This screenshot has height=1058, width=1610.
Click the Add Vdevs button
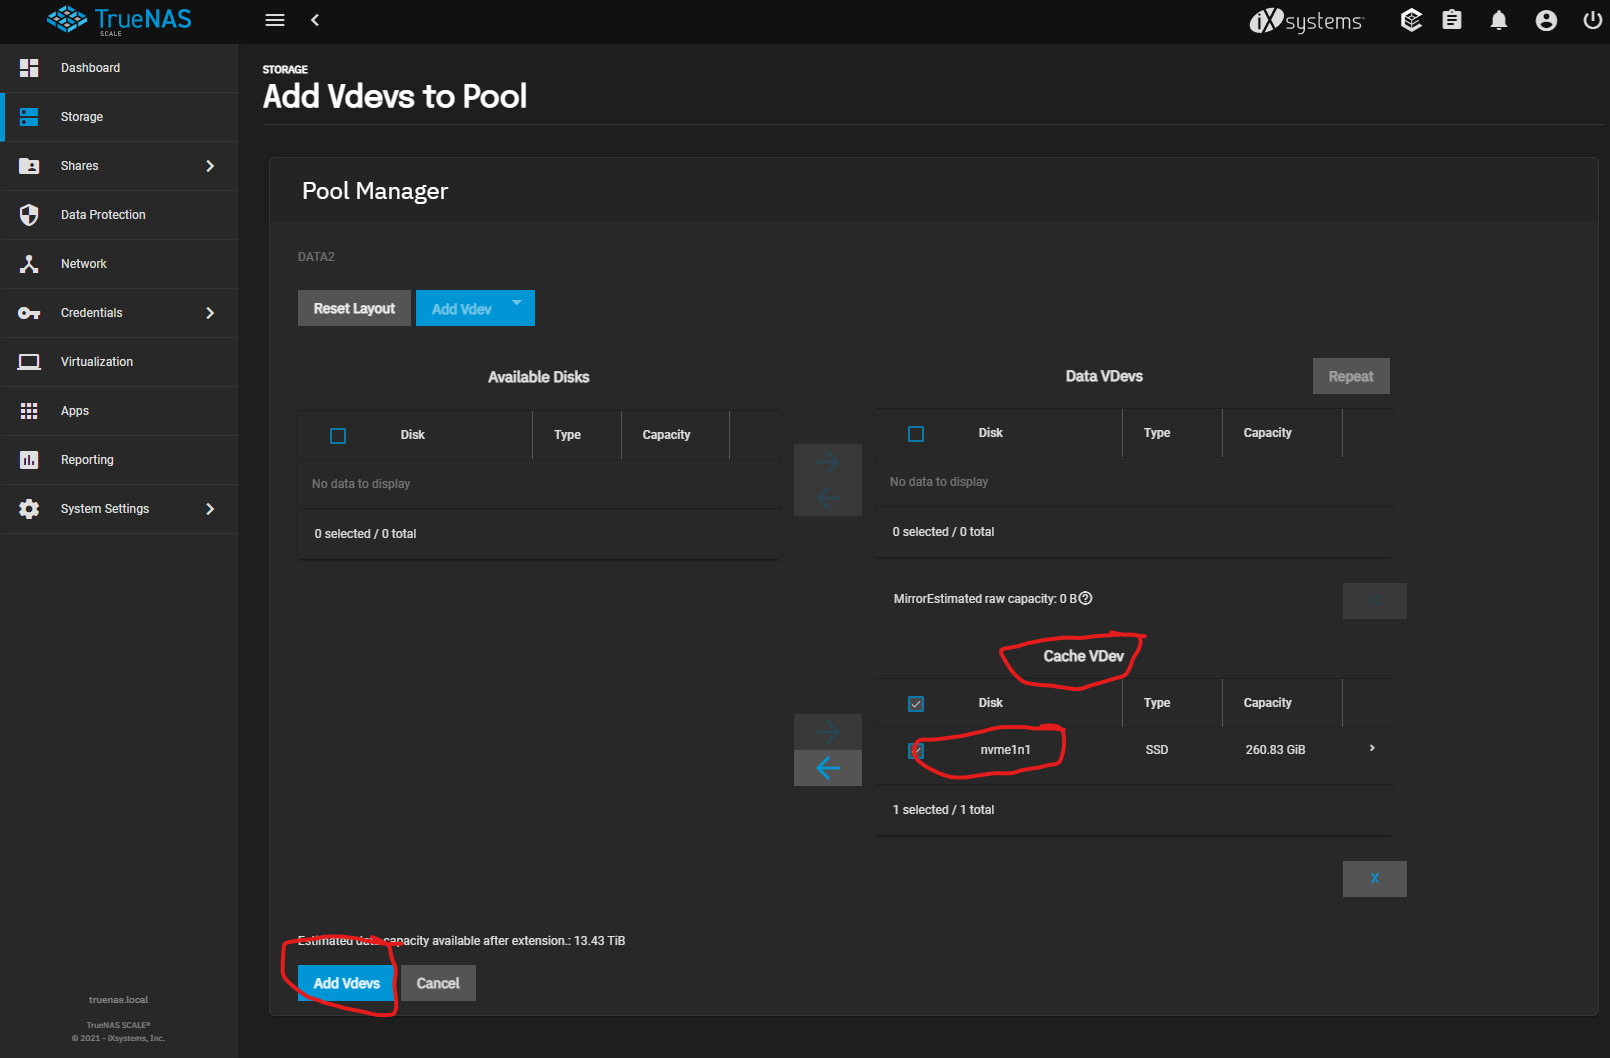347,983
